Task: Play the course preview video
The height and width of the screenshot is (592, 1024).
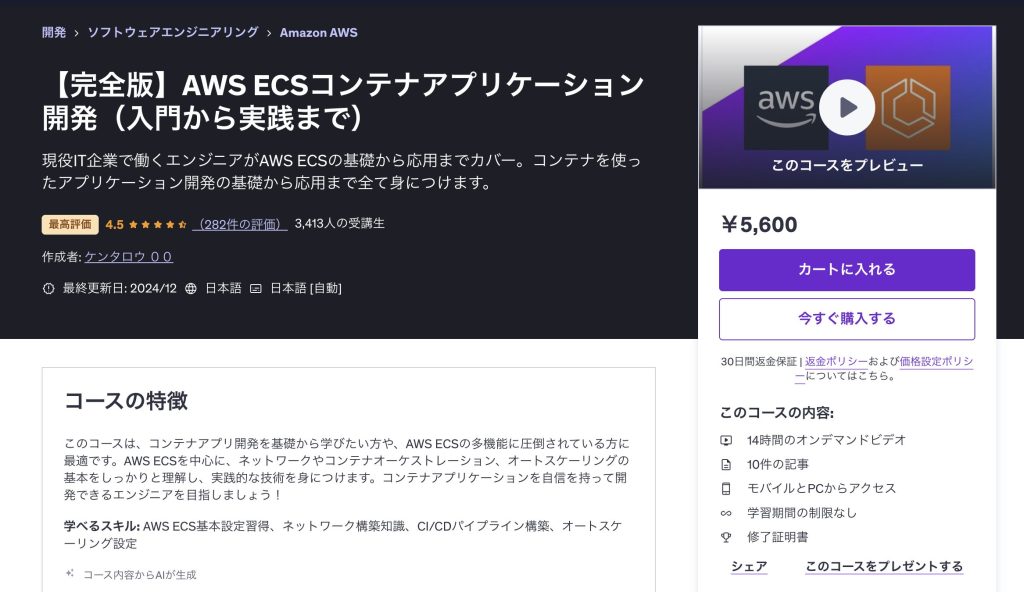Action: pos(846,106)
